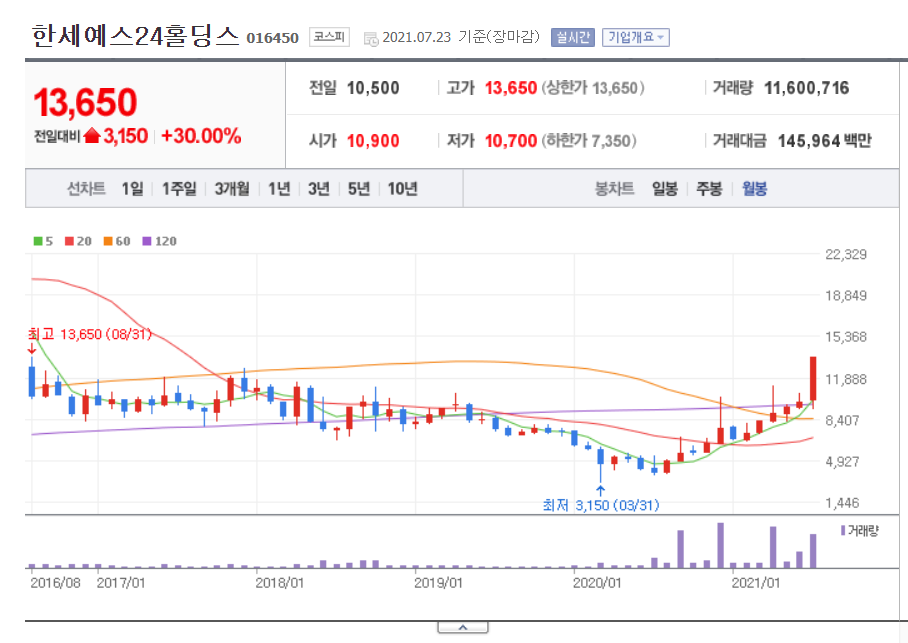This screenshot has height=643, width=908.
Task: Click the red up-arrow change icon
Action: [x=92, y=136]
